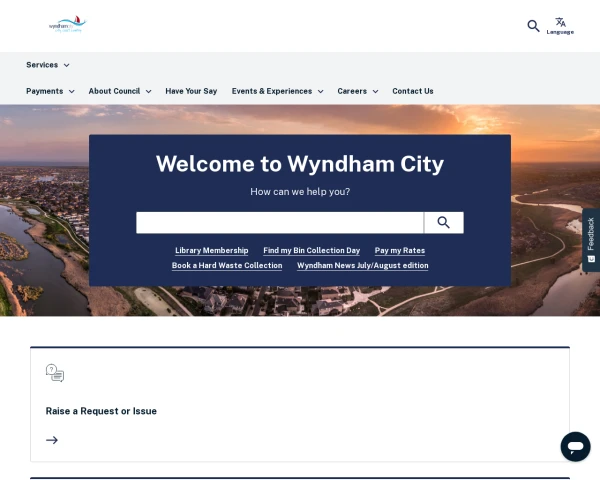Click the hero search submit magnifier button
Viewport: 600px width, 480px height.
443,222
